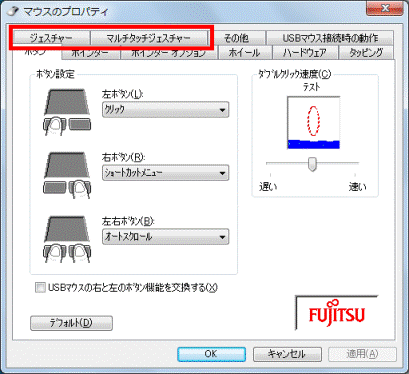Click the 速い label under slider
Viewport: 409px width, 374px height.
pyautogui.click(x=357, y=187)
